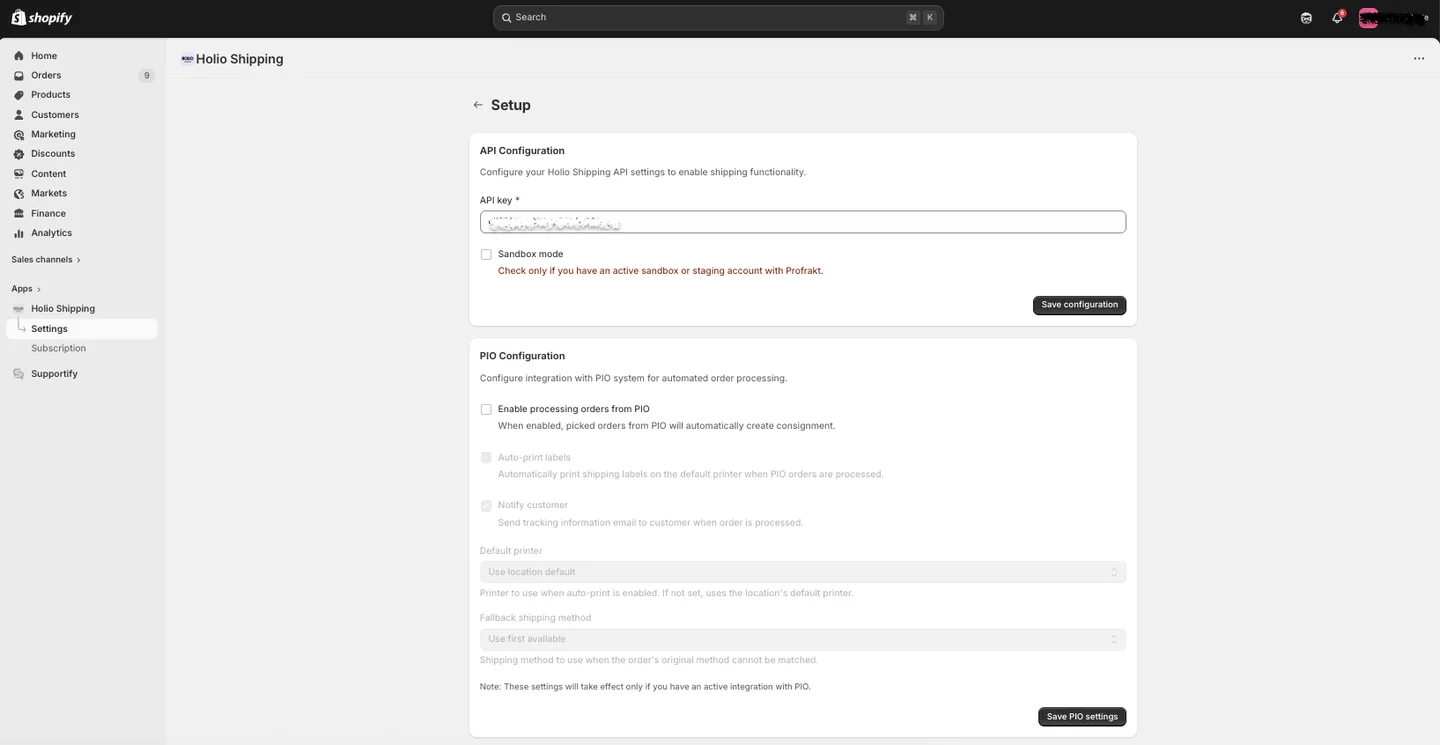Click the 'PIO Configuration' heading
The image size is (1440, 745).
tap(522, 356)
